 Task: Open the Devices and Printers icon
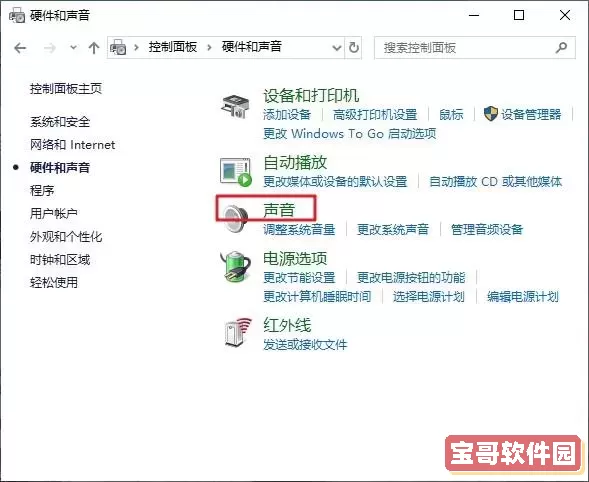coord(235,106)
